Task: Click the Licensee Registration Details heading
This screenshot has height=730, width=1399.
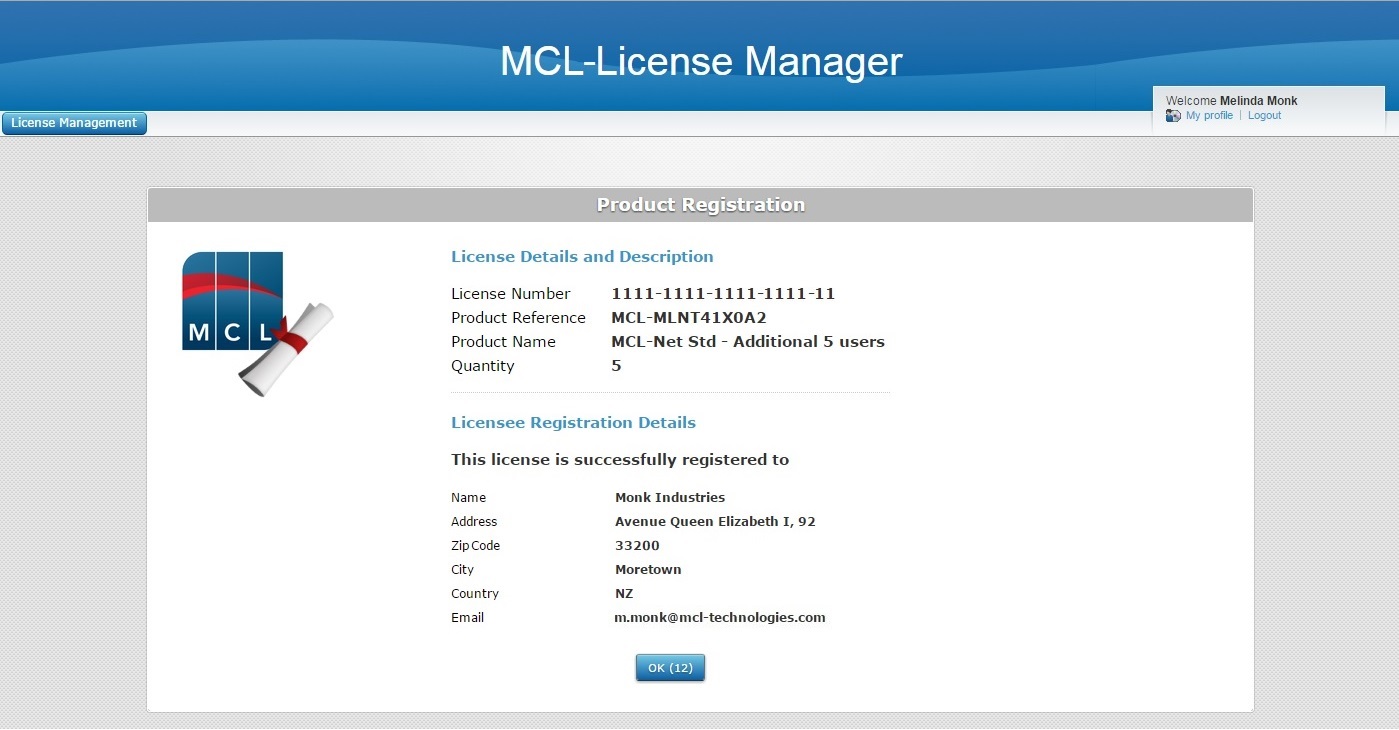Action: 573,423
